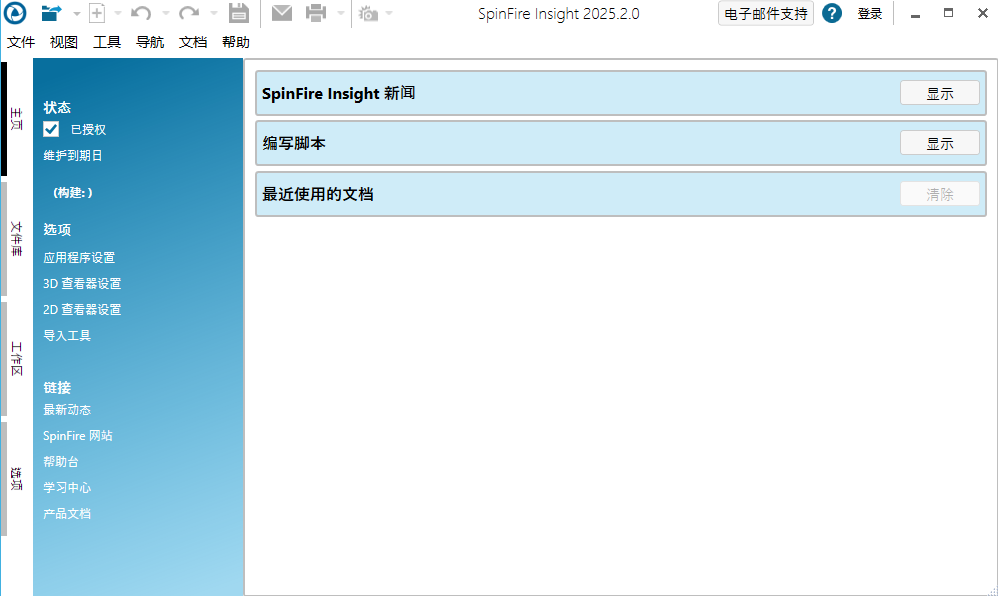The width and height of the screenshot is (998, 596).
Task: Expand the snapshot dropdown arrow
Action: coord(389,13)
